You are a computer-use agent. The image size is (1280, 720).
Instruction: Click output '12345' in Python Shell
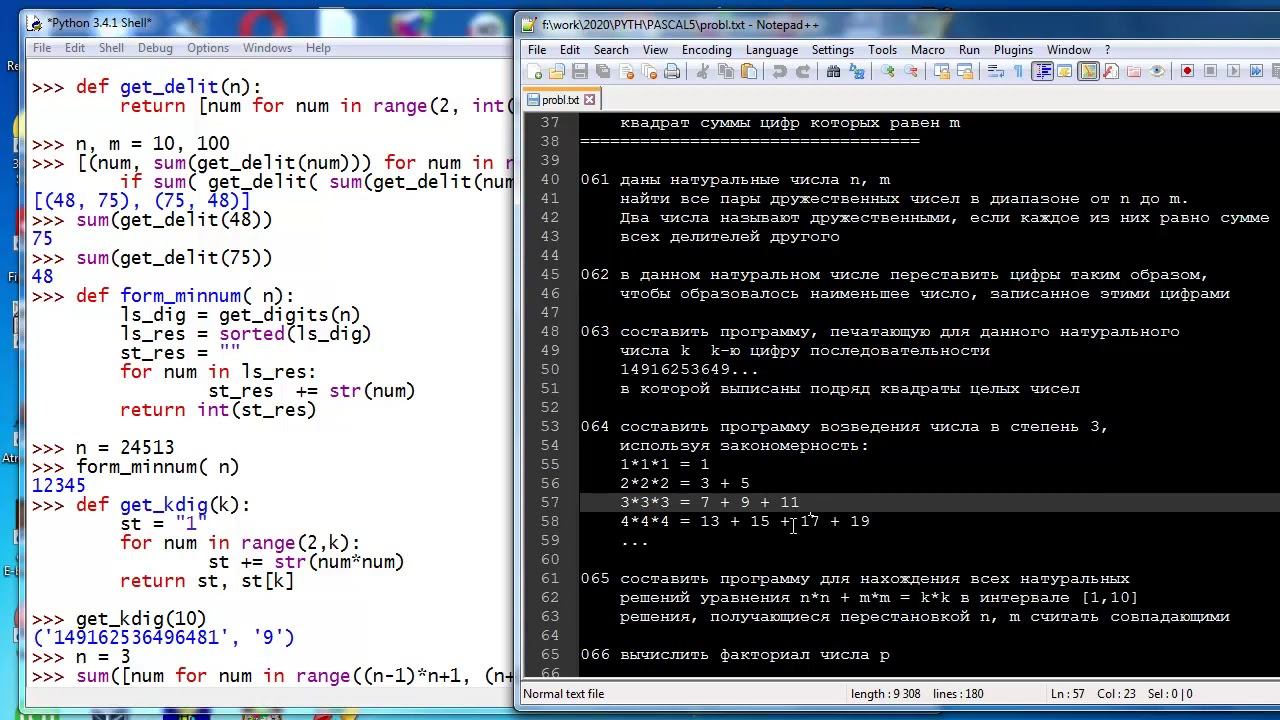pyautogui.click(x=59, y=485)
